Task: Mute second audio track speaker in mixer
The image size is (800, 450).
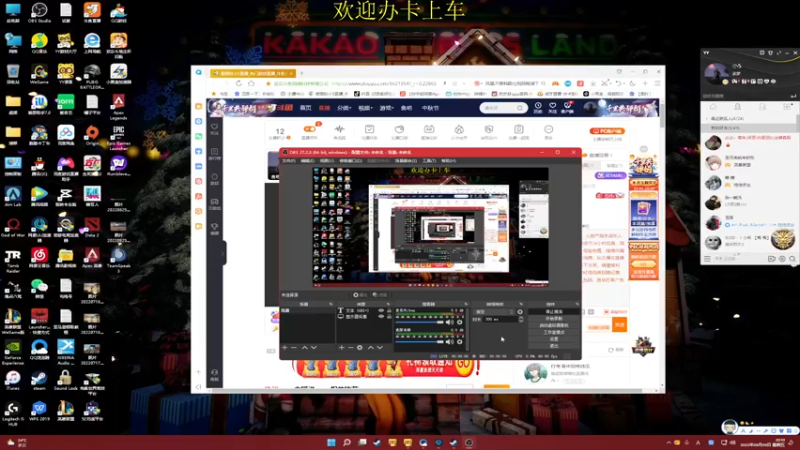Action: click(449, 341)
